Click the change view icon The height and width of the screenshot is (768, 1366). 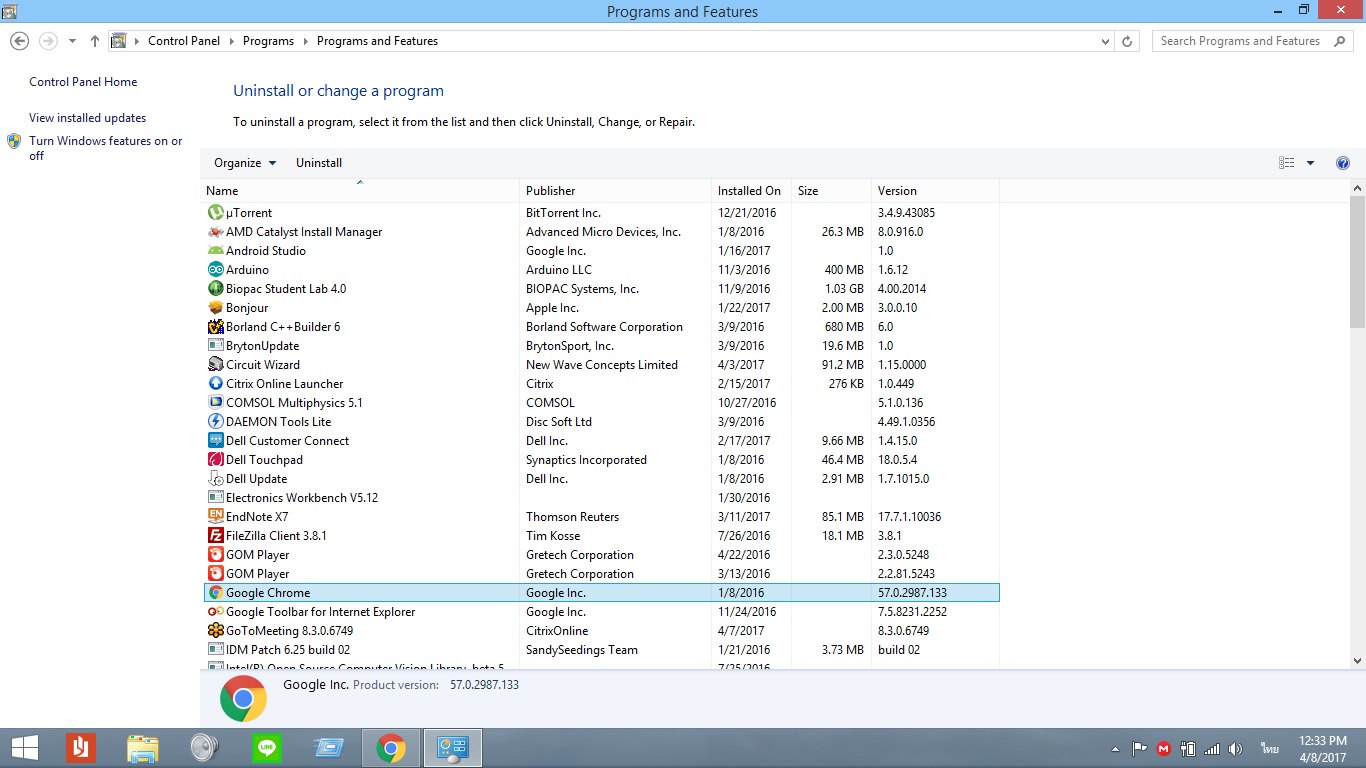1287,163
